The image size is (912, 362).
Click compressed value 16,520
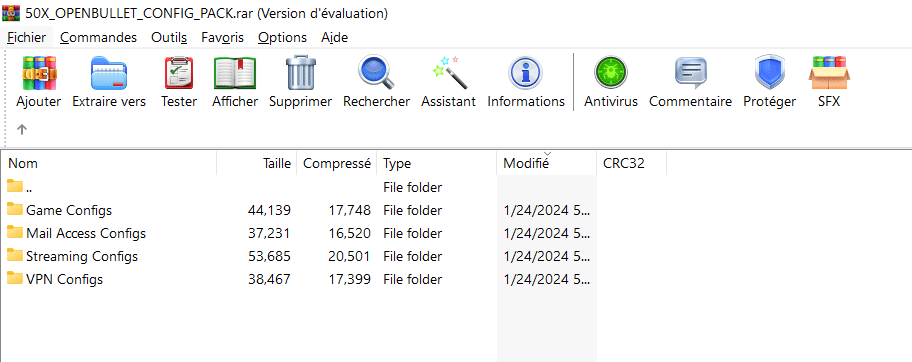tap(349, 233)
